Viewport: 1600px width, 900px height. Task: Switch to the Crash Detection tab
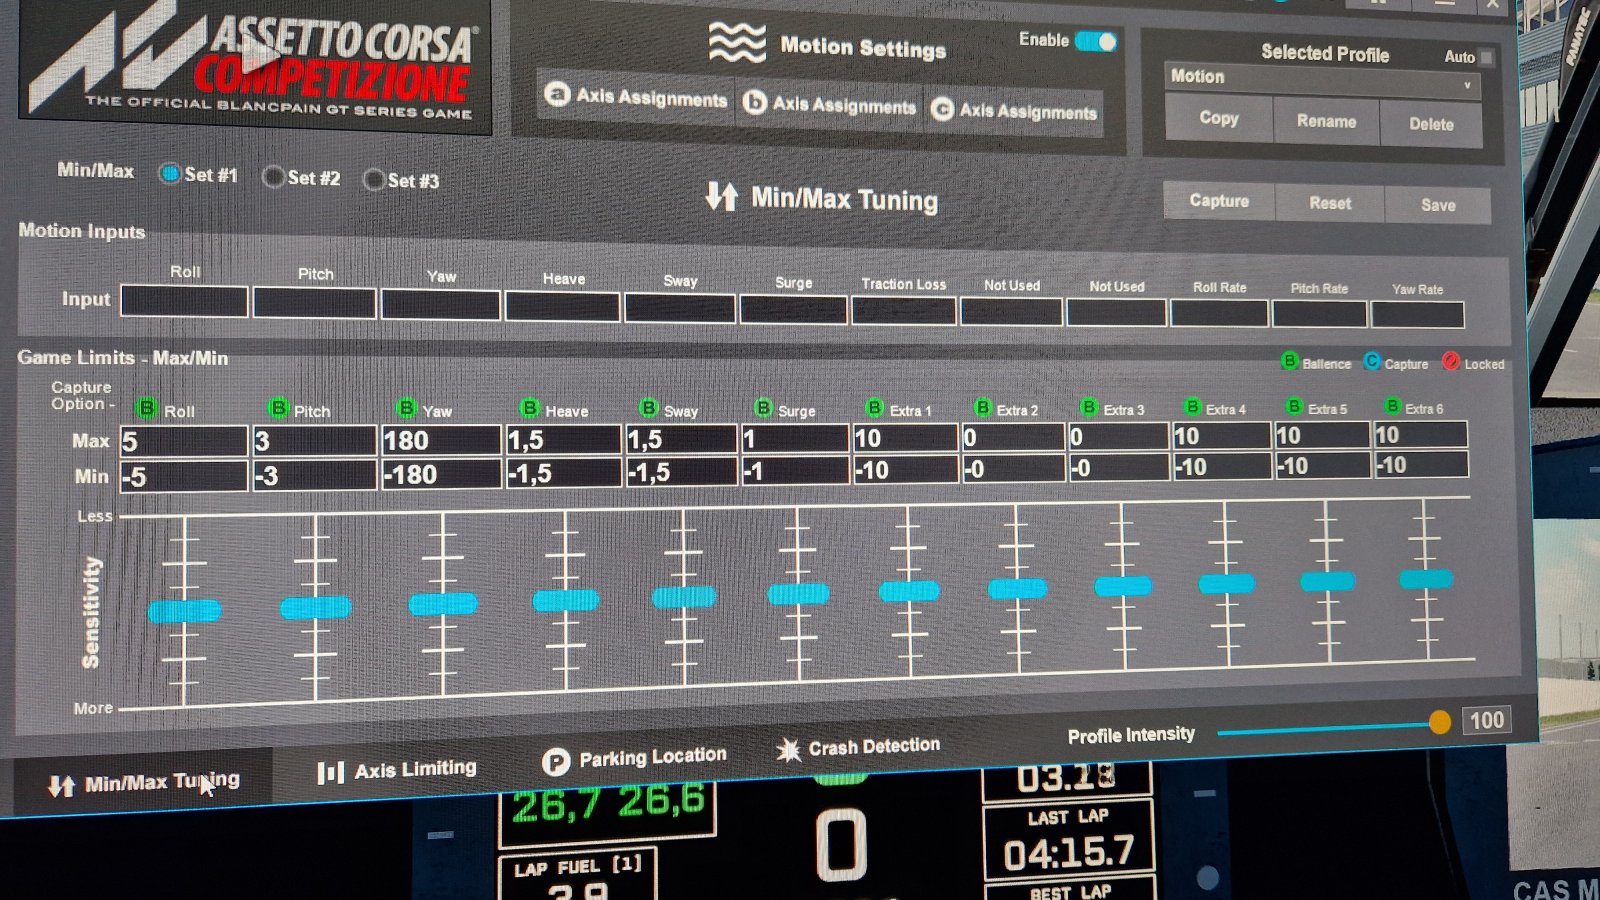859,747
